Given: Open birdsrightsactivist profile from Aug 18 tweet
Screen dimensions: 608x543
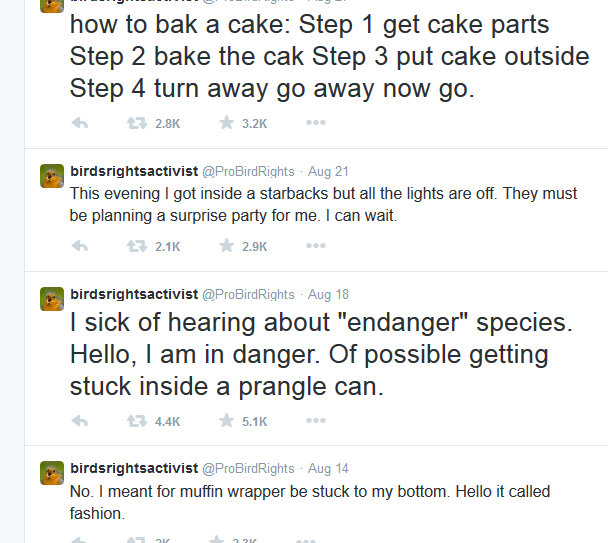Looking at the screenshot, I should coord(134,295).
